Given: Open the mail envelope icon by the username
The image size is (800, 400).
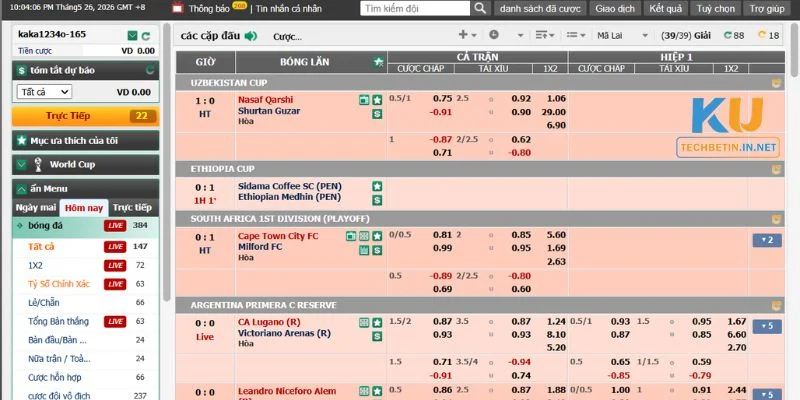Looking at the screenshot, I should pos(132,36).
